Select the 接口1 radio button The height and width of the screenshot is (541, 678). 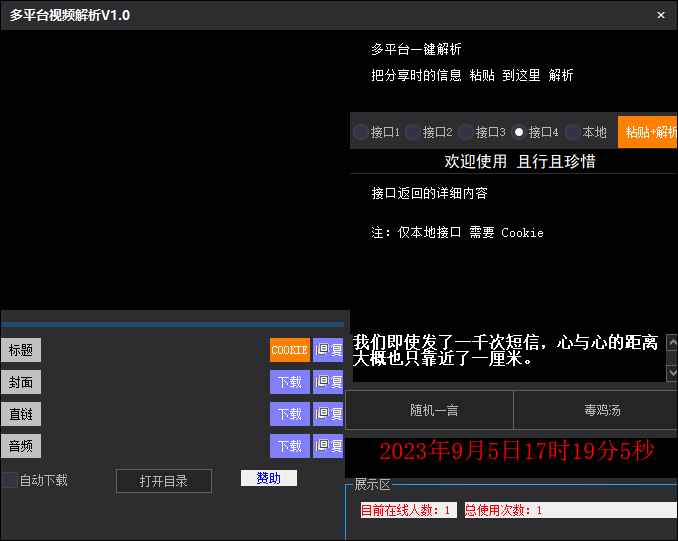click(361, 132)
